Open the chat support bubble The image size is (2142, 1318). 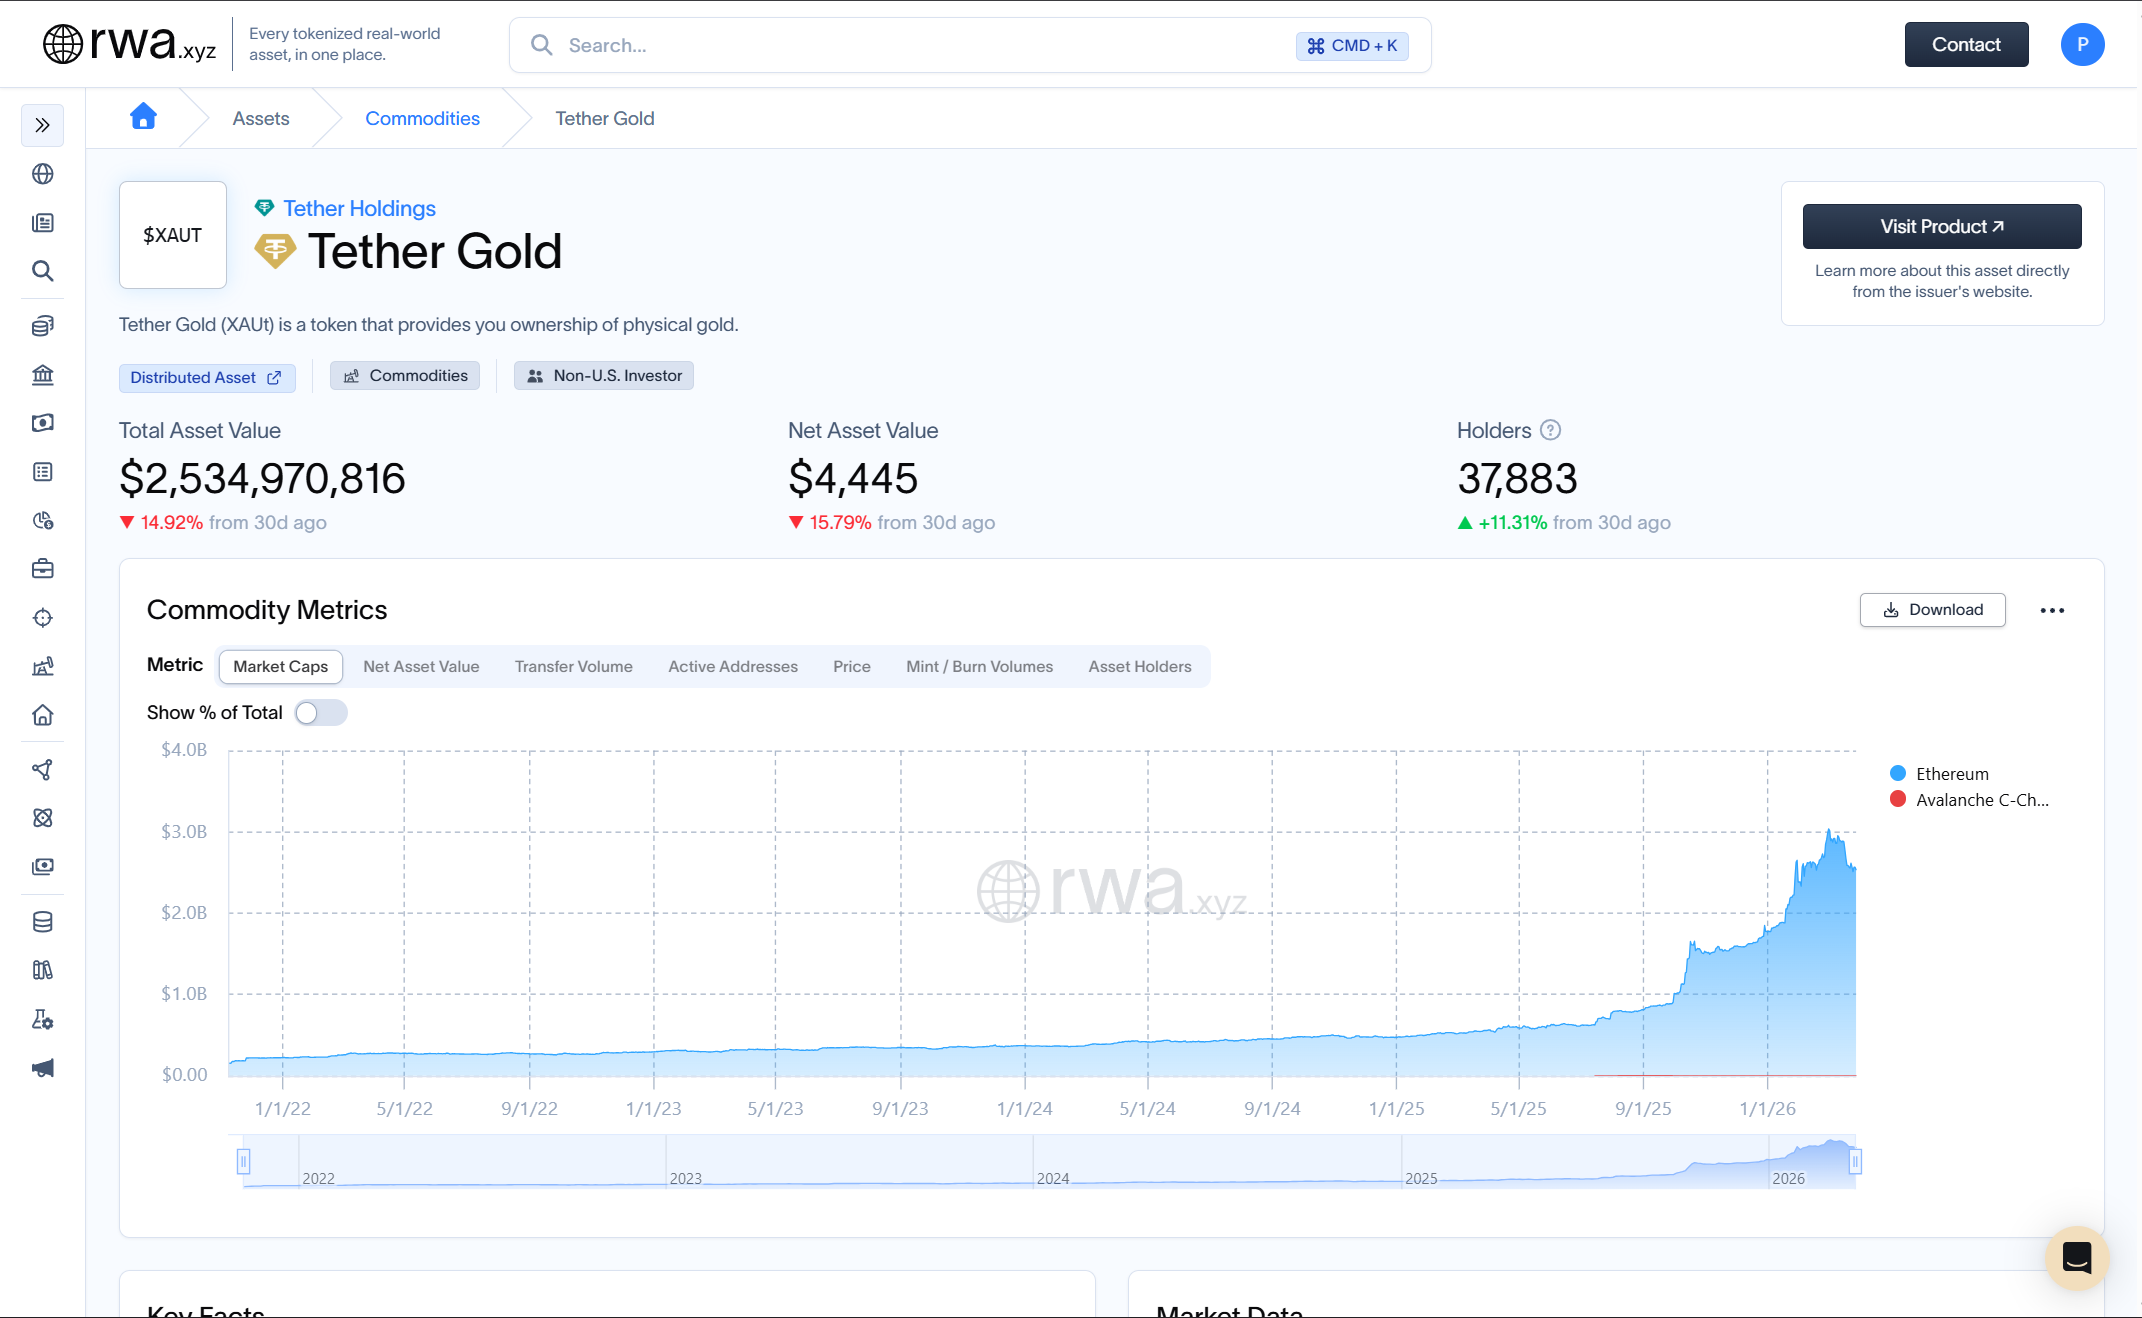tap(2076, 1257)
